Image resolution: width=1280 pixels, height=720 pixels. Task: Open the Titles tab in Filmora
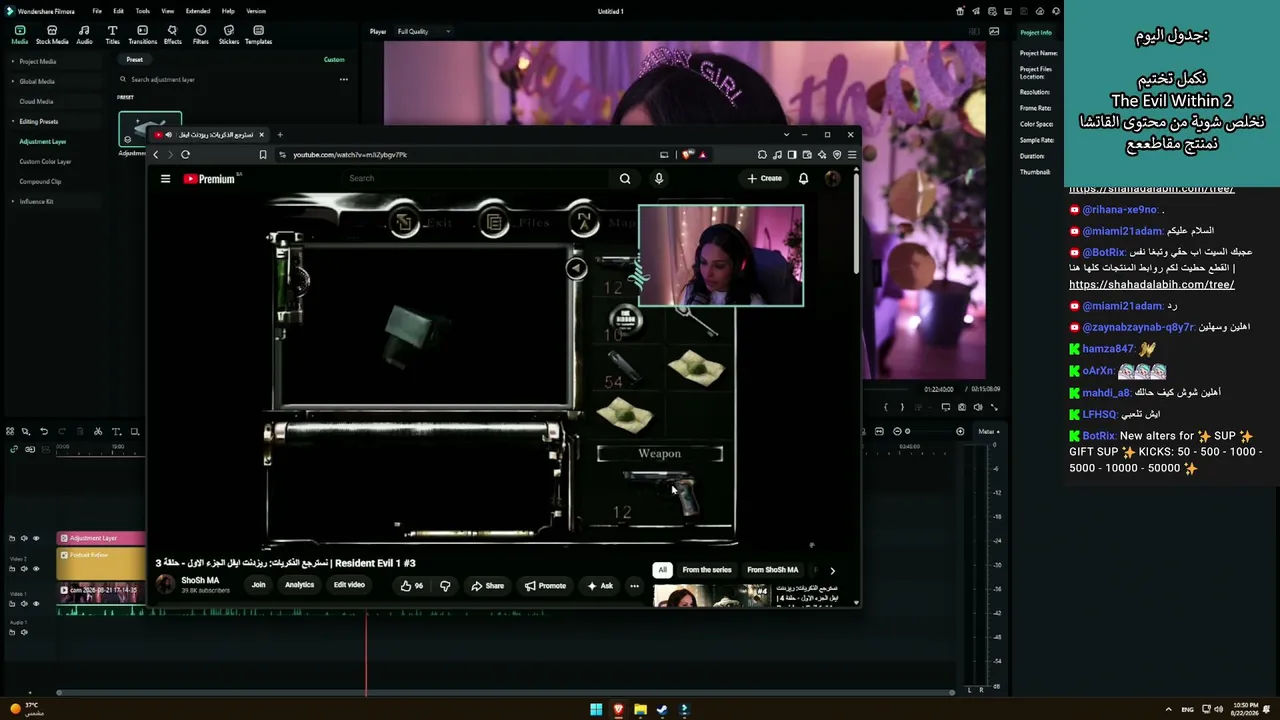tap(112, 35)
